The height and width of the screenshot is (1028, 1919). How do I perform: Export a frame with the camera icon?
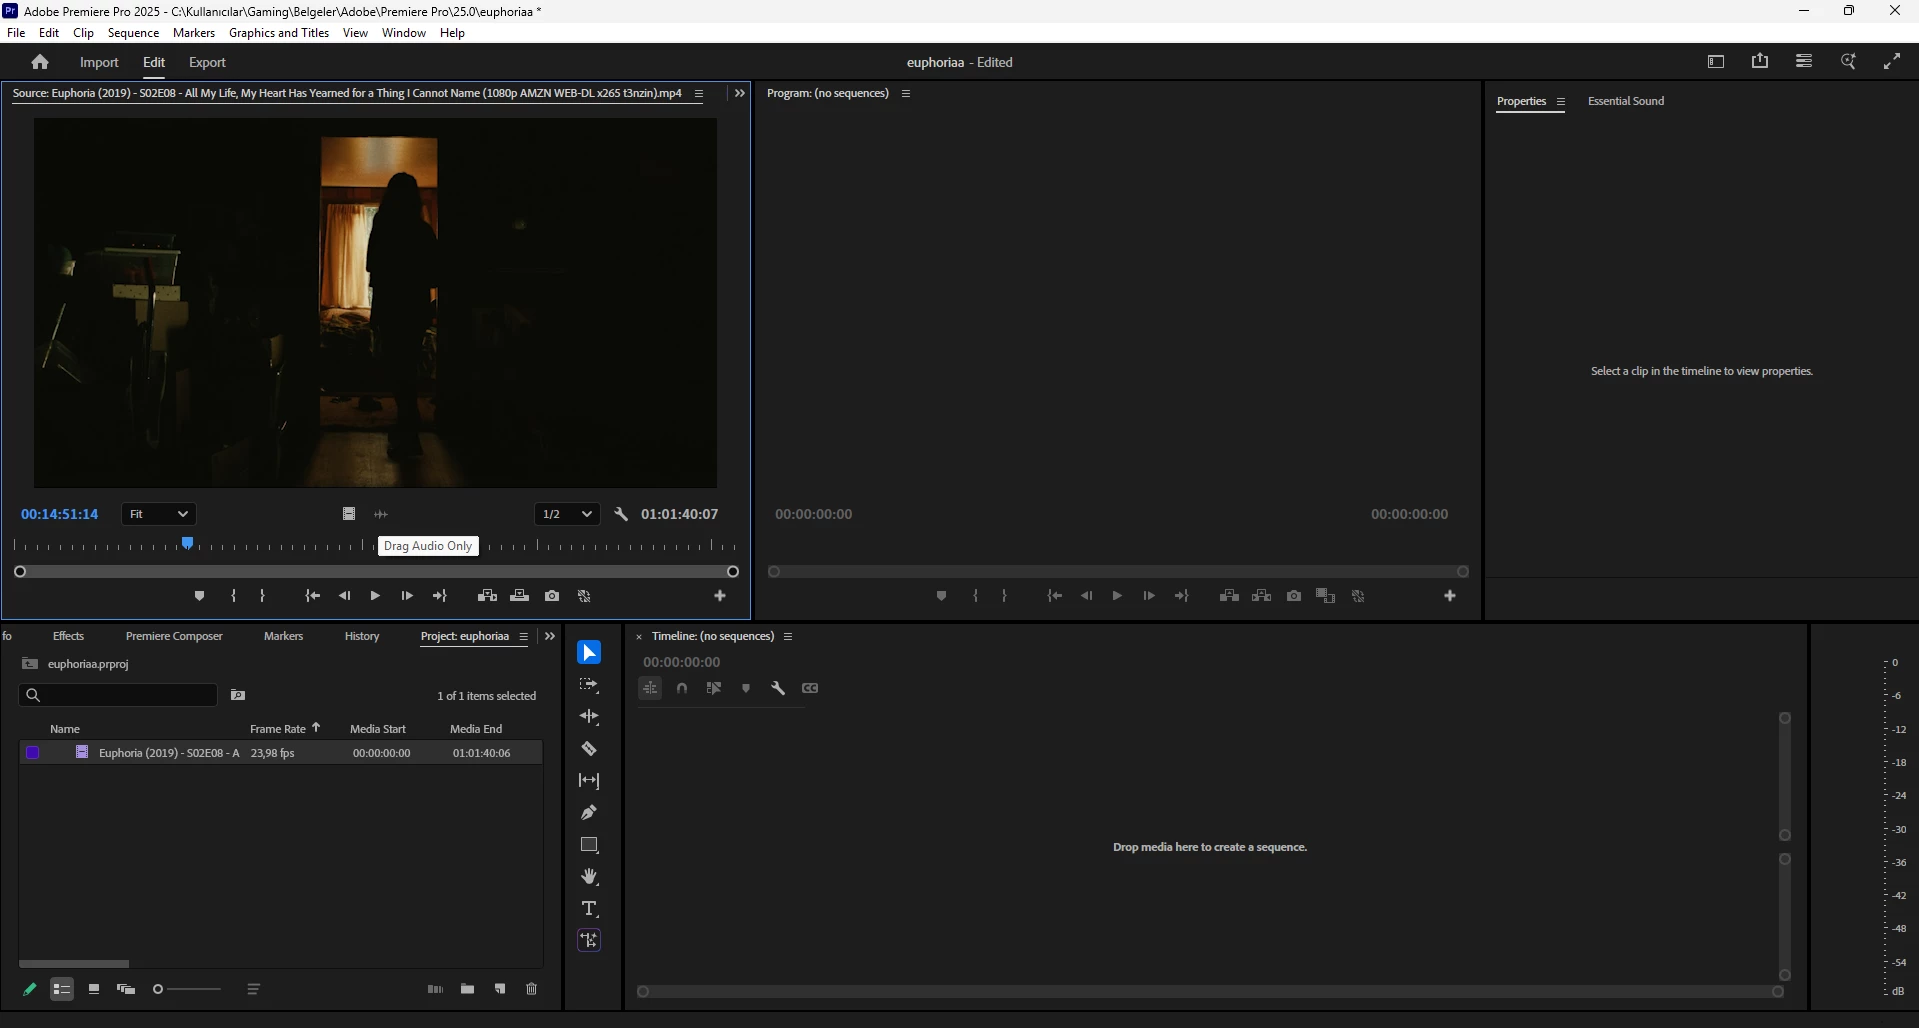[x=552, y=596]
